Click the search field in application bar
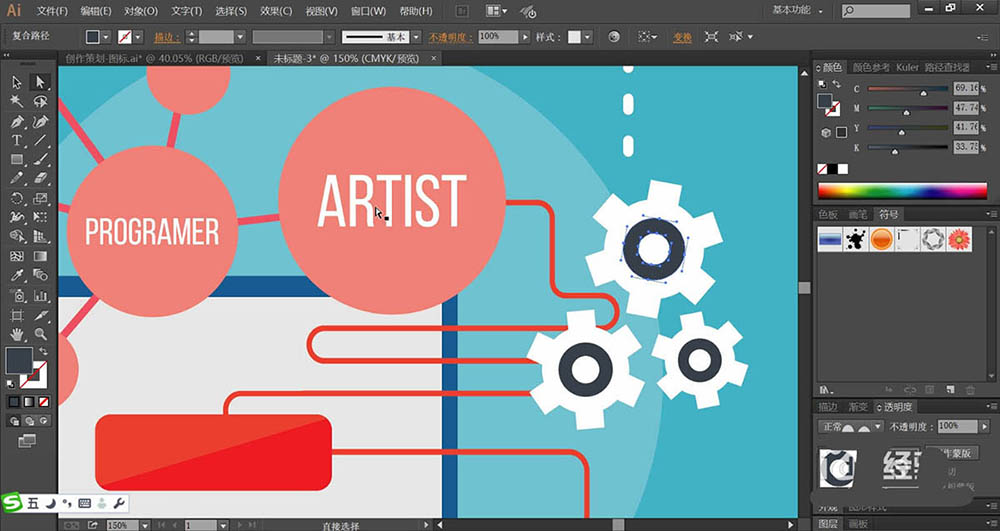 (x=876, y=11)
